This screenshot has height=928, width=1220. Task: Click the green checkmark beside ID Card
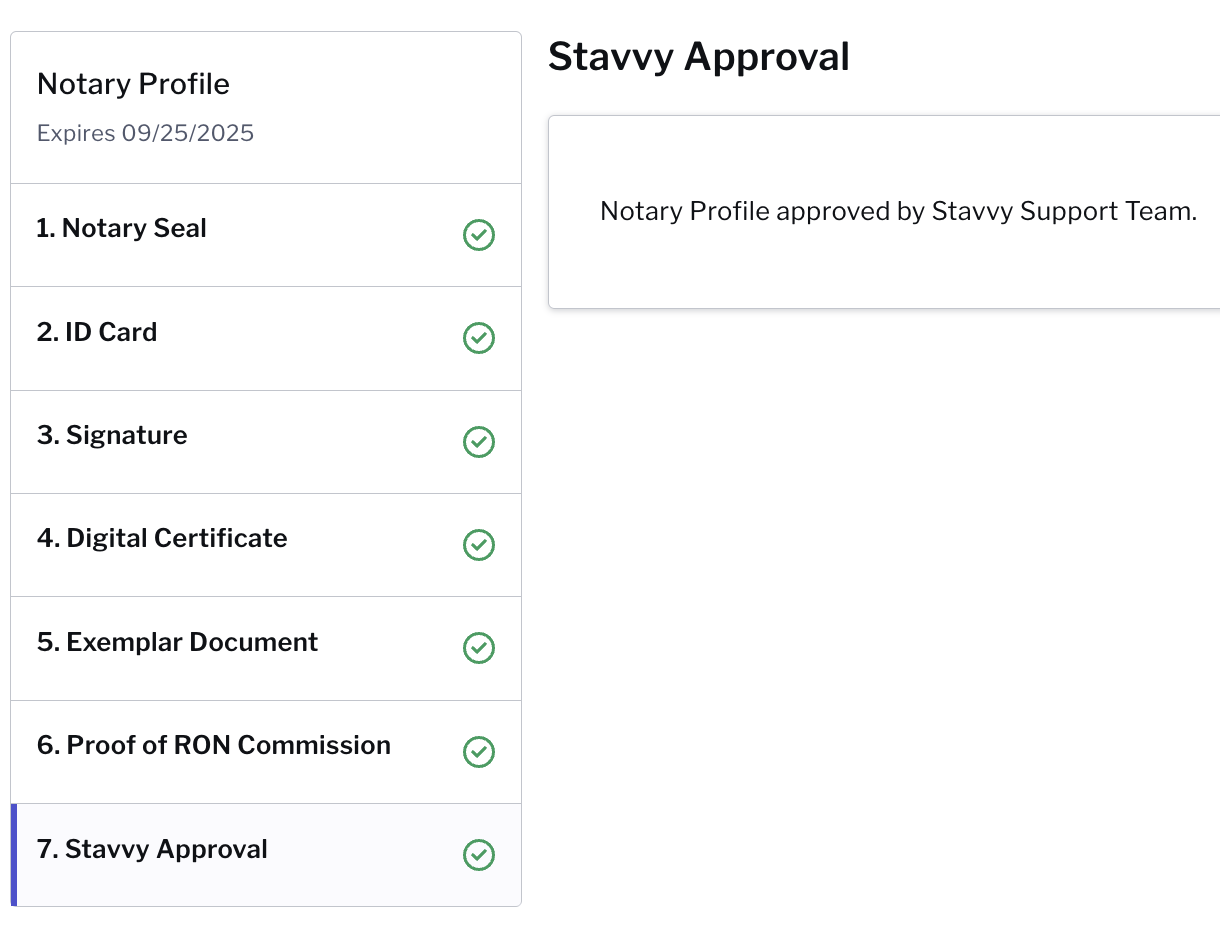(479, 338)
